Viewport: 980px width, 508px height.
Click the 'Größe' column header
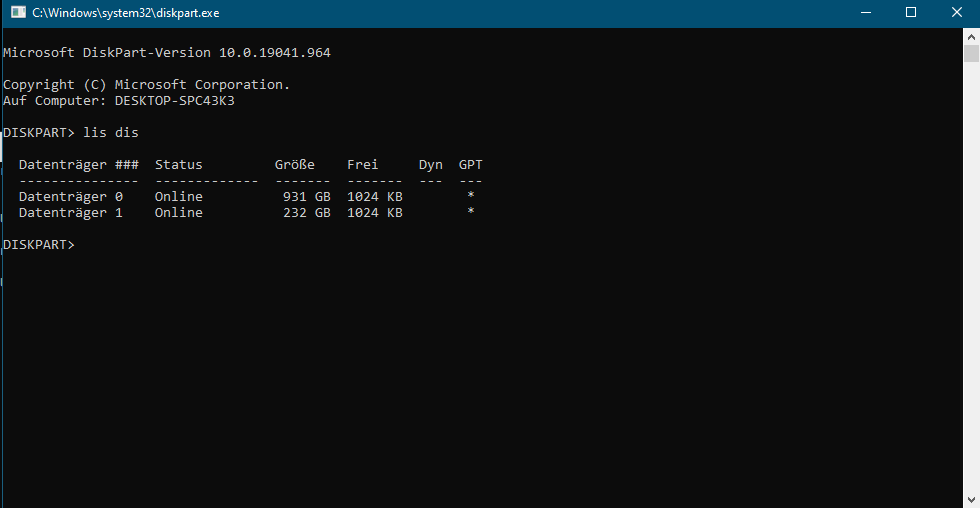(294, 165)
